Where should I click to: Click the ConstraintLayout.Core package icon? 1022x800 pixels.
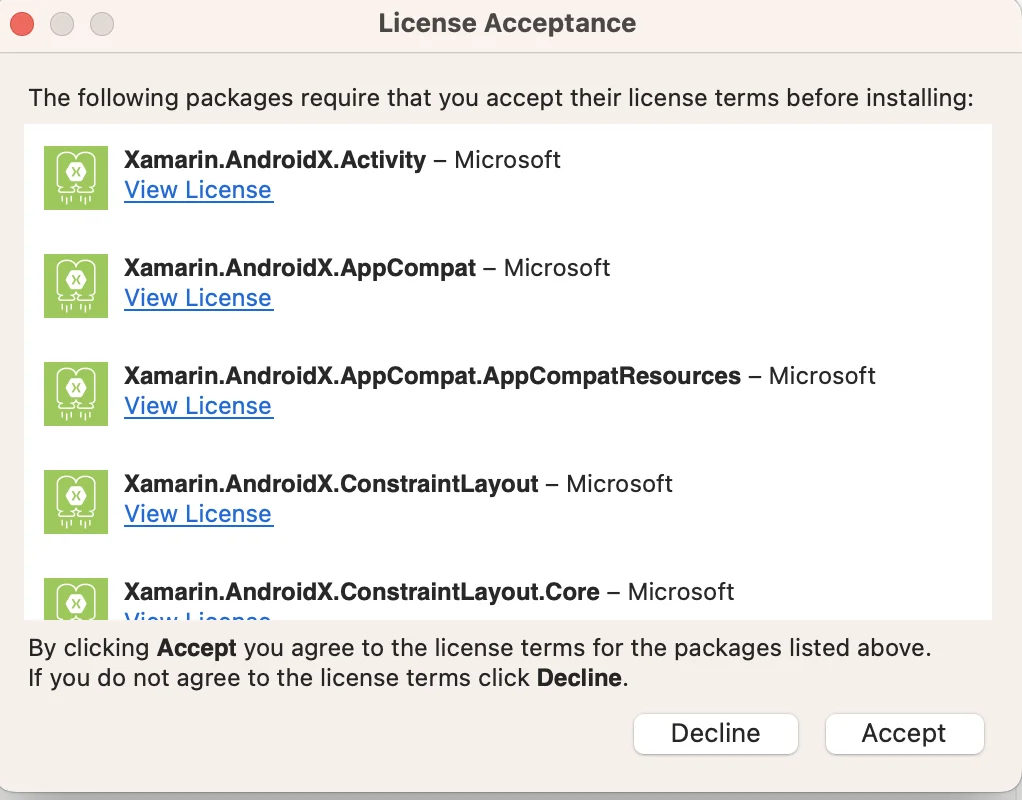tap(76, 598)
